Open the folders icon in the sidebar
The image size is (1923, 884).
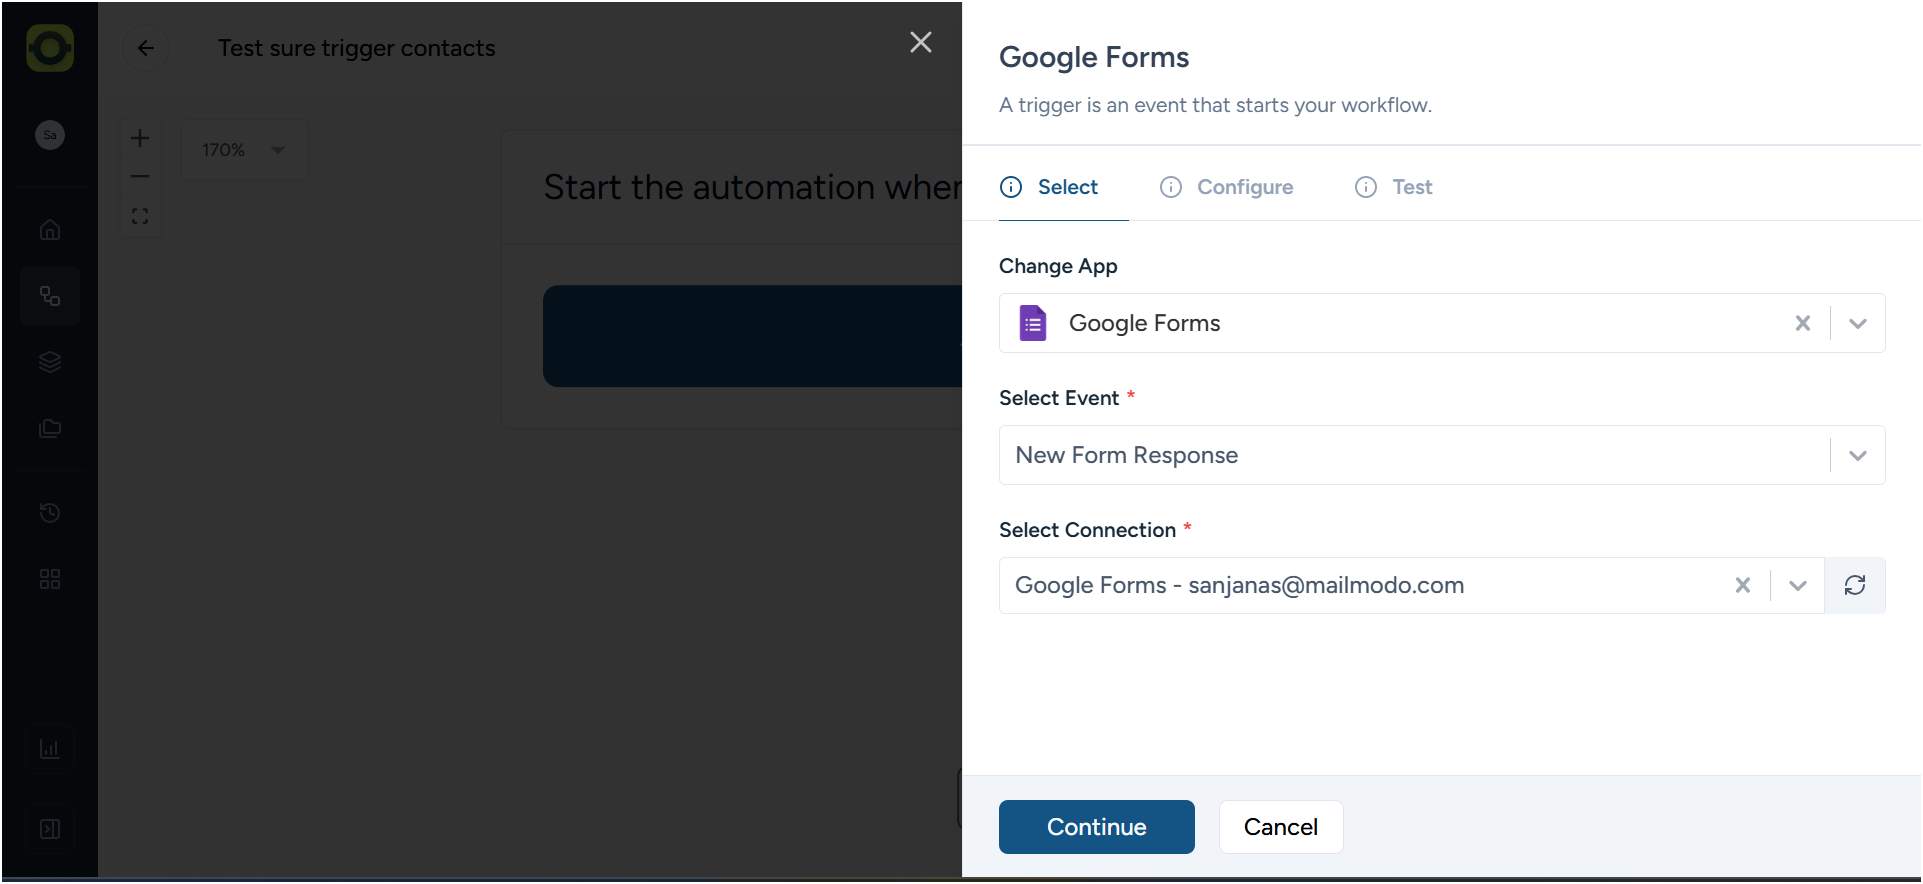[x=50, y=428]
